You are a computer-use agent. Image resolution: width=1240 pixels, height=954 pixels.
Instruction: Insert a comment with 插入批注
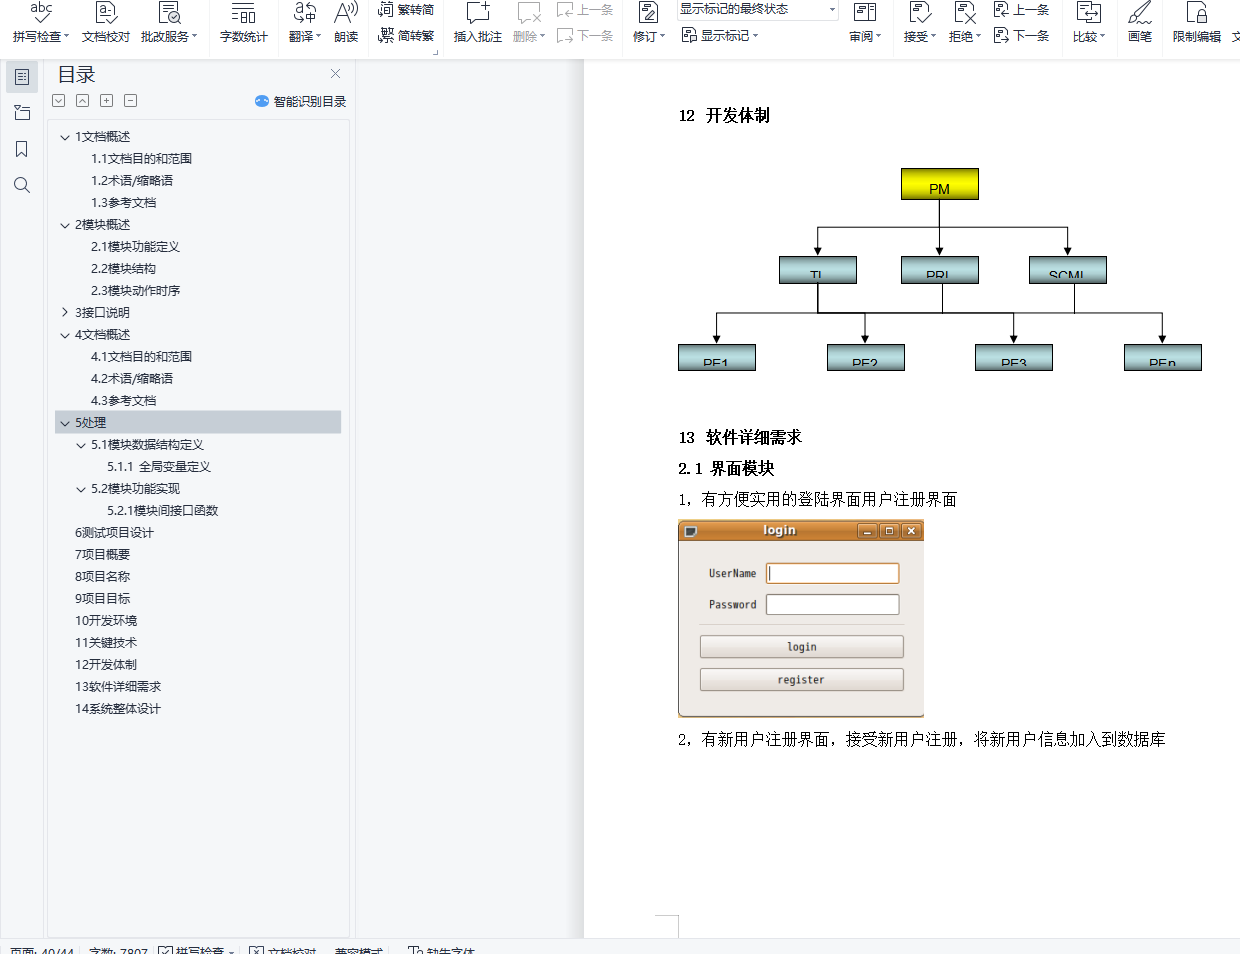click(x=478, y=22)
